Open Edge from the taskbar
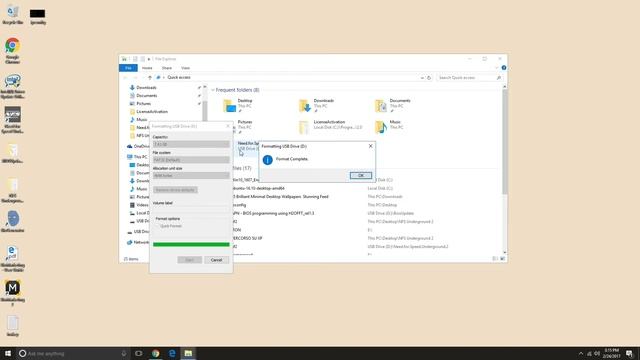 click(x=172, y=353)
